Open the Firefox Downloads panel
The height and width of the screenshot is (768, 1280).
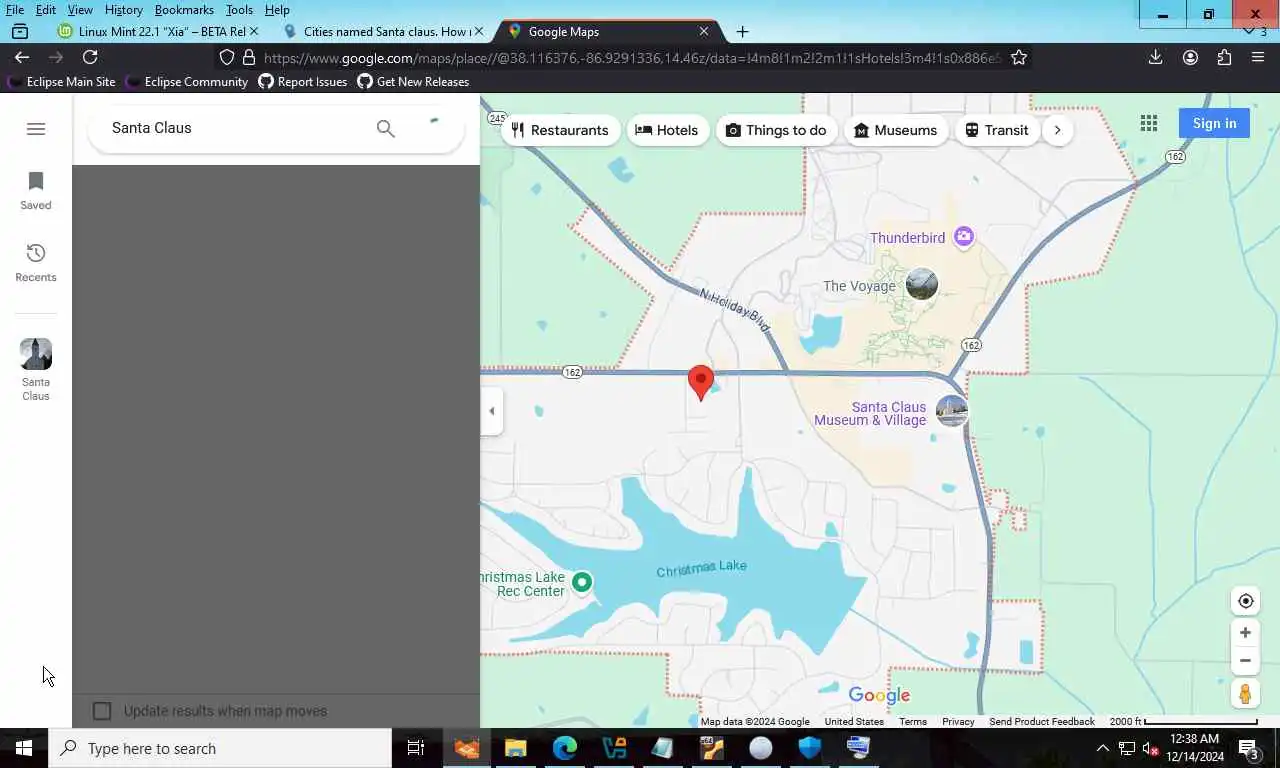pos(1155,57)
